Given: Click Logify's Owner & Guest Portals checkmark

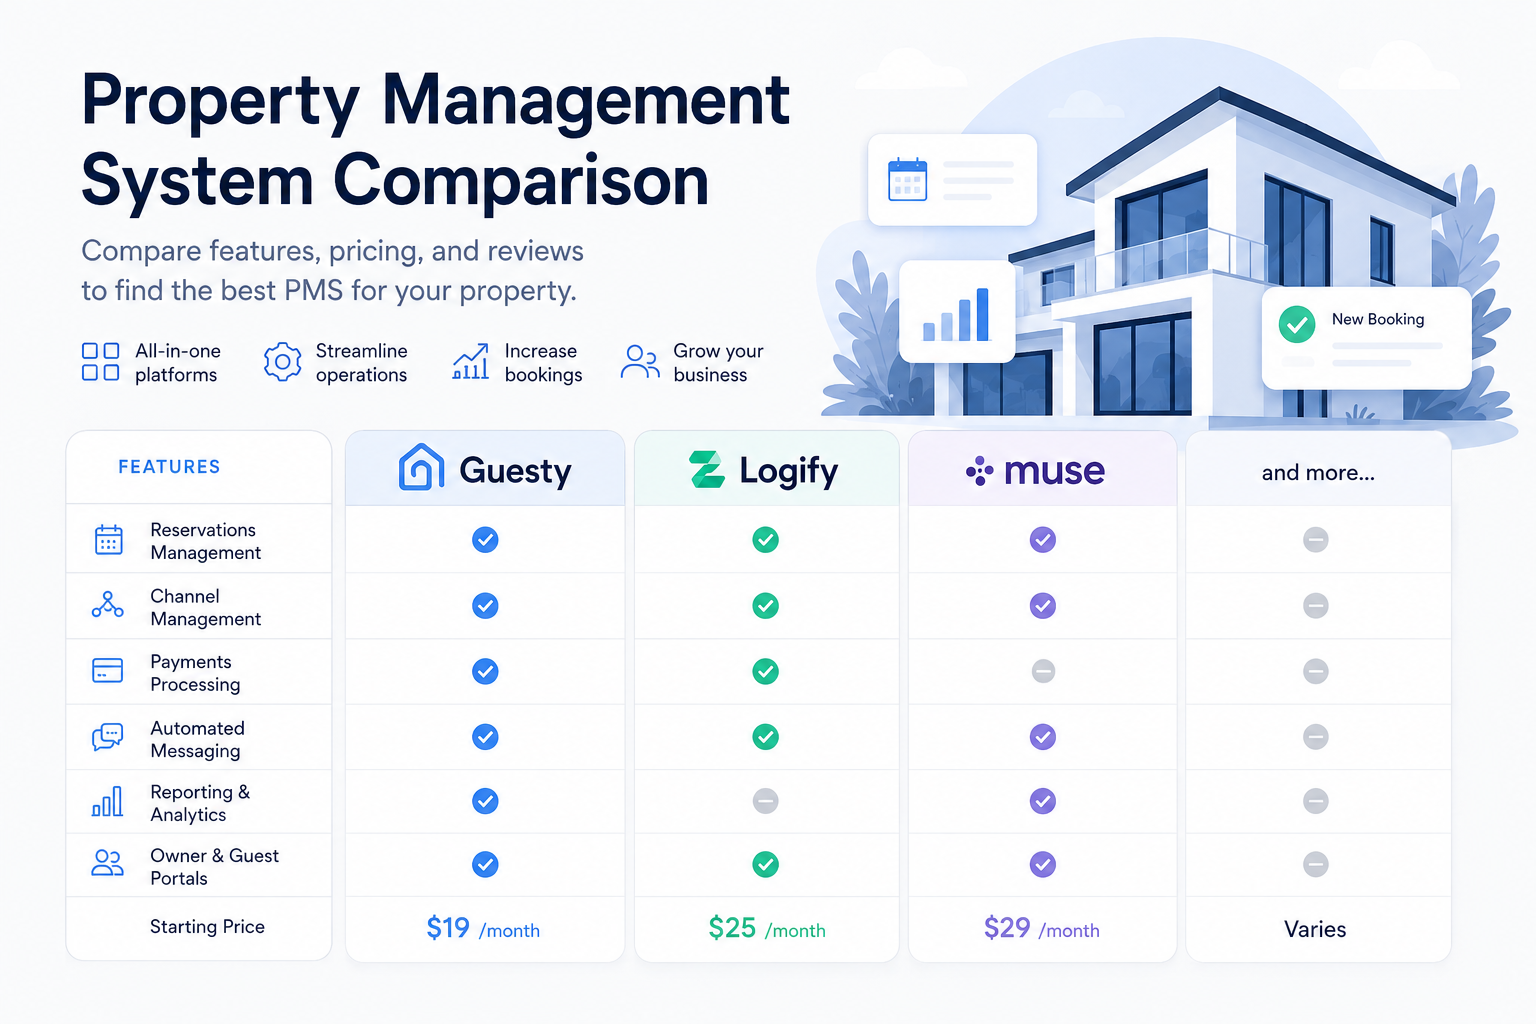Looking at the screenshot, I should [x=766, y=865].
